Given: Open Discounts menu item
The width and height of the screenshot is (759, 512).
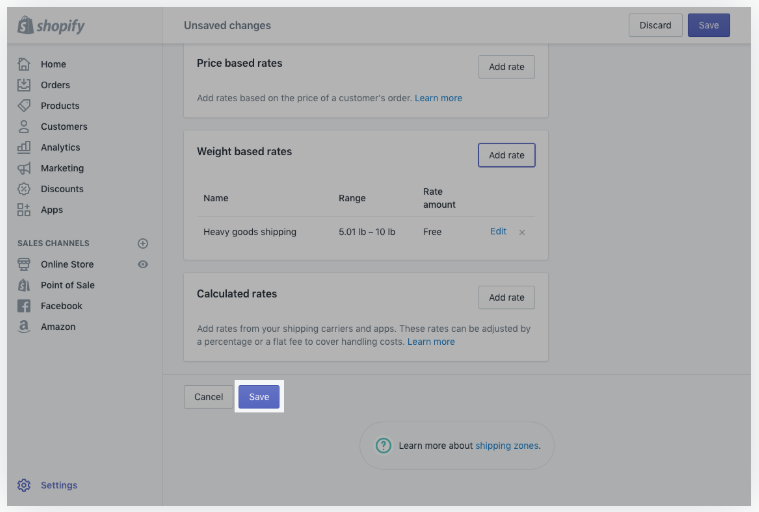Looking at the screenshot, I should 62,189.
